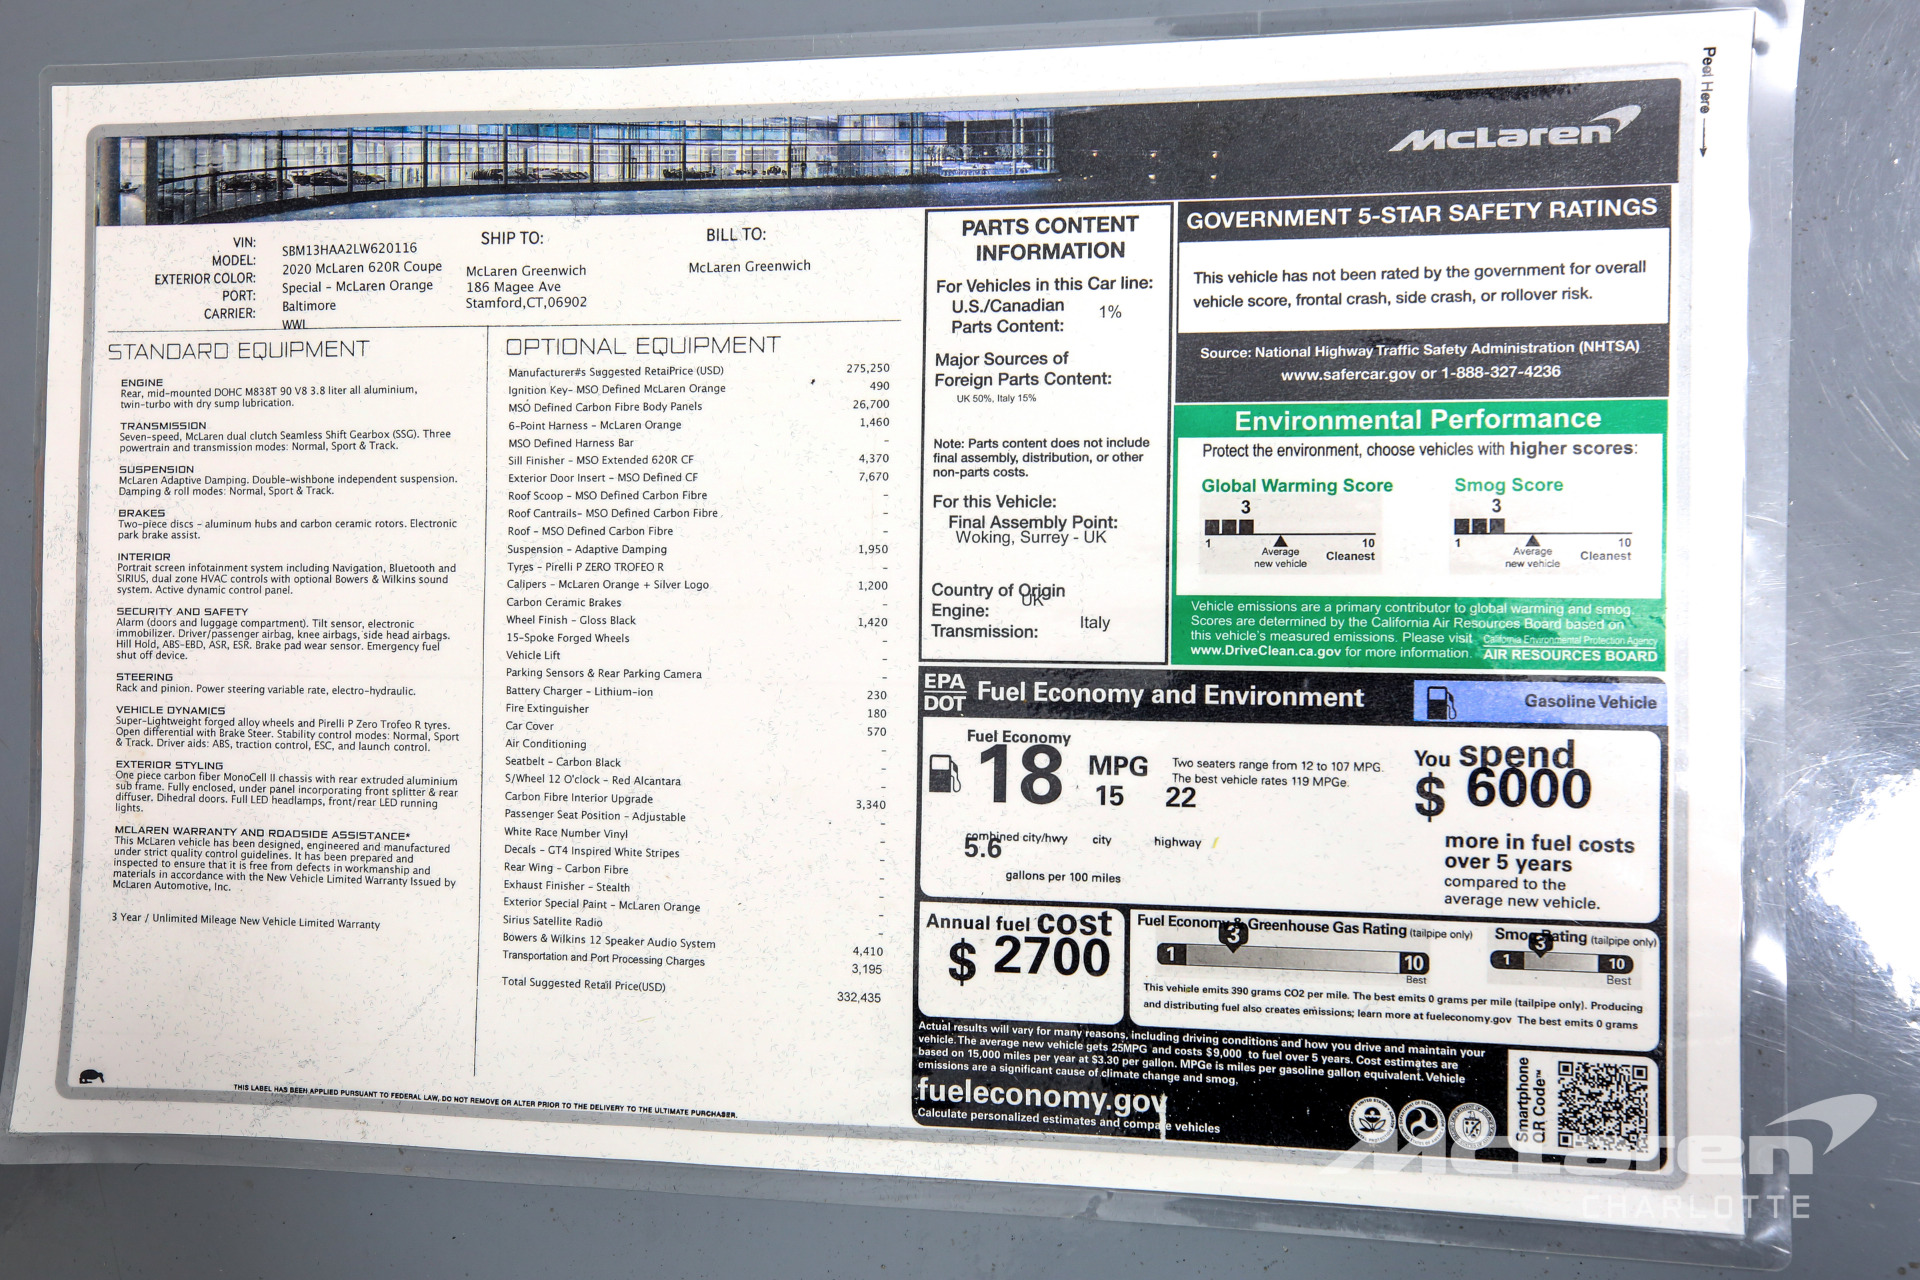Click the 'EXTERIOR STYLING' section label
Viewport: 1920px width, 1280px height.
(x=169, y=765)
